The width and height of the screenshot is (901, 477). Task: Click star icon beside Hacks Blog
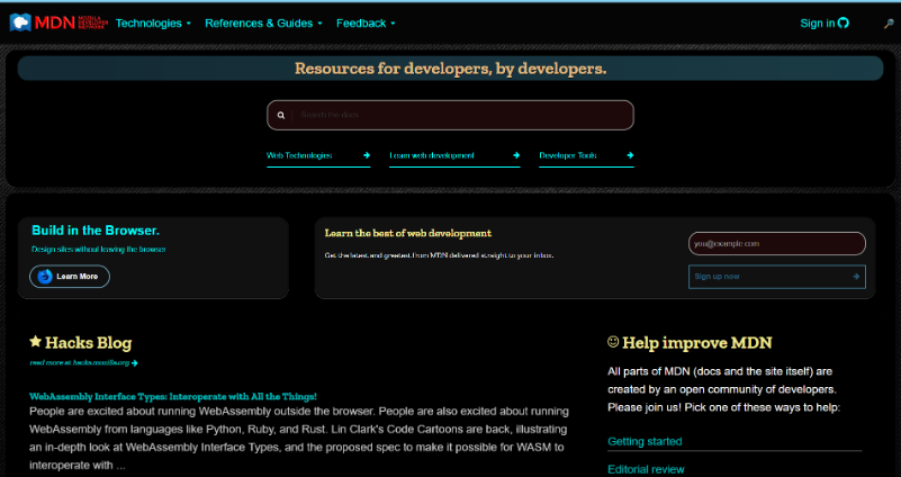click(x=36, y=342)
